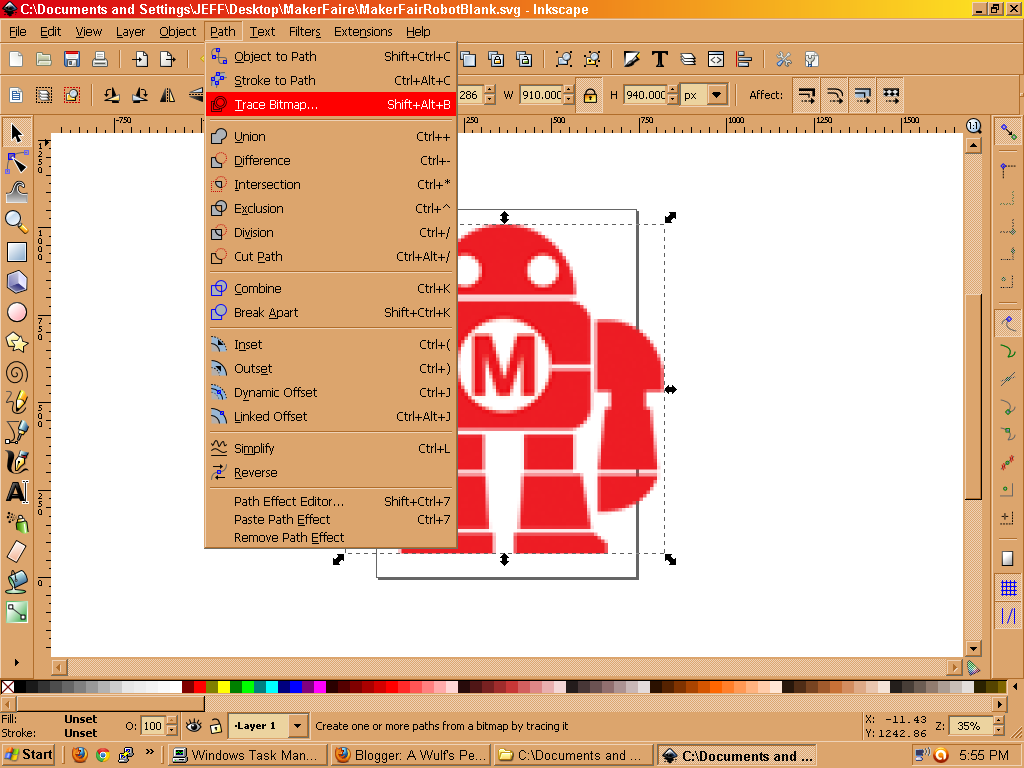Select the Text tool in toolbox
This screenshot has height=768, width=1024.
pos(16,492)
